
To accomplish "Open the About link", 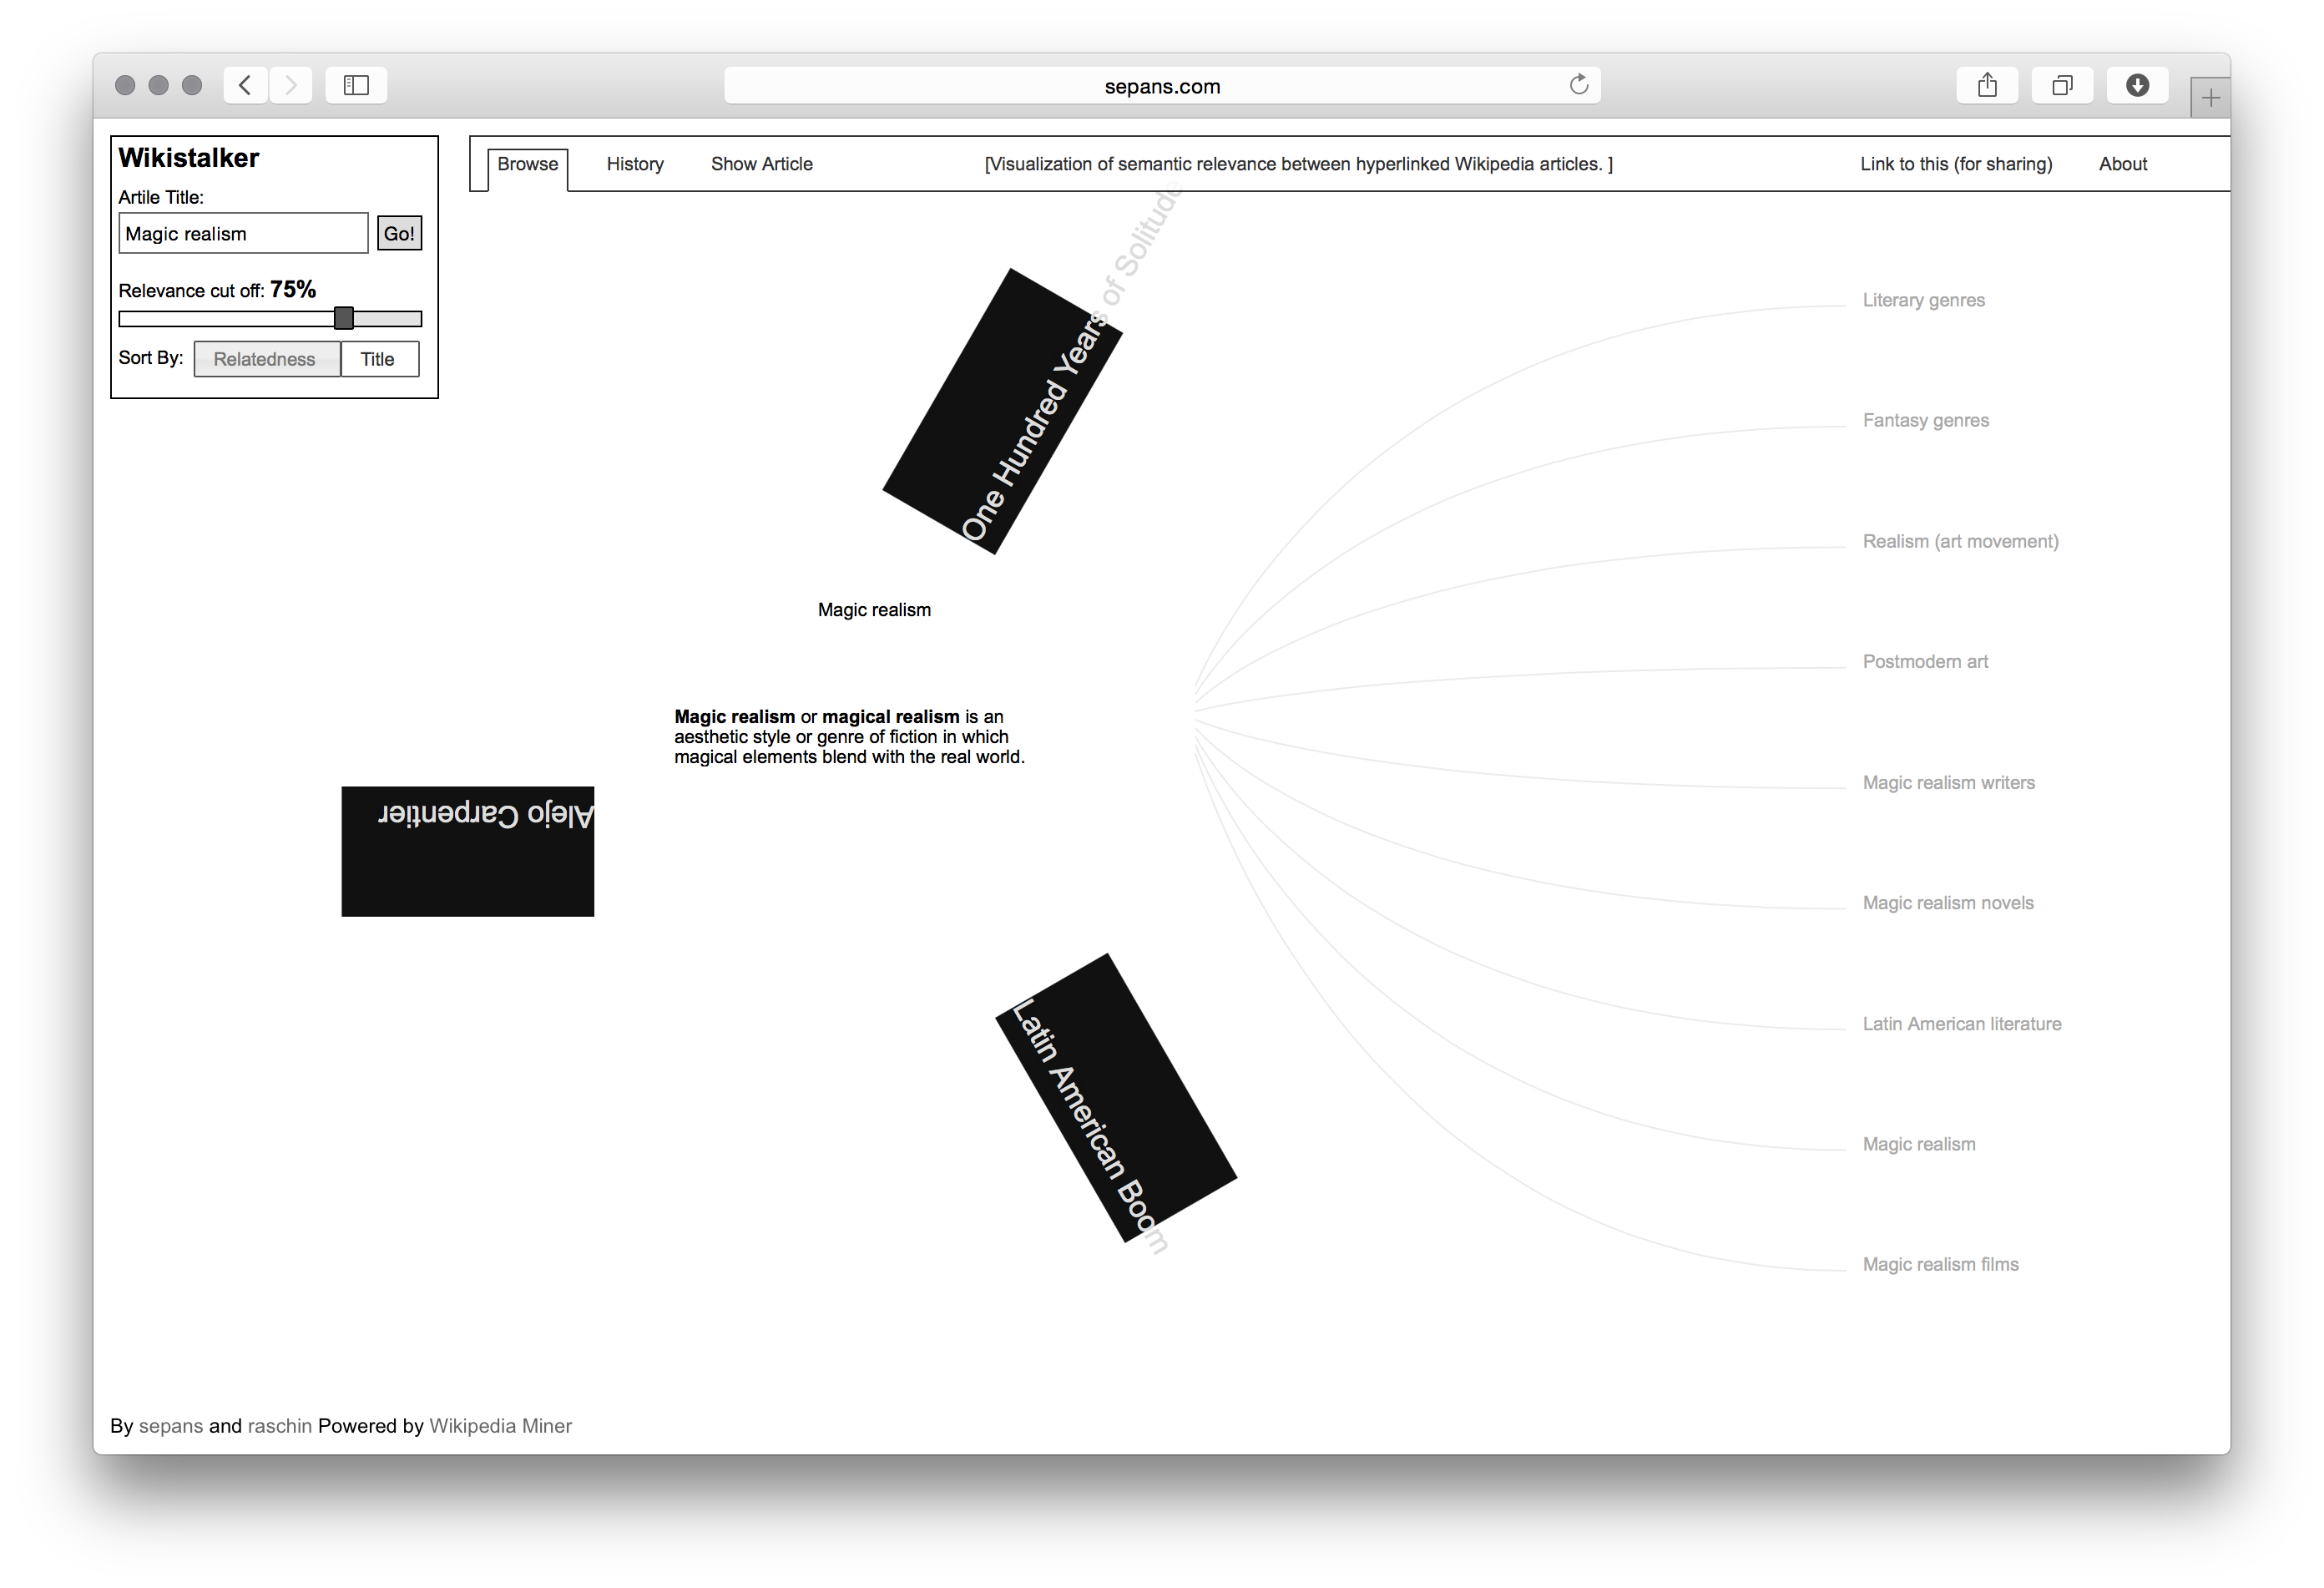I will click(x=2122, y=164).
